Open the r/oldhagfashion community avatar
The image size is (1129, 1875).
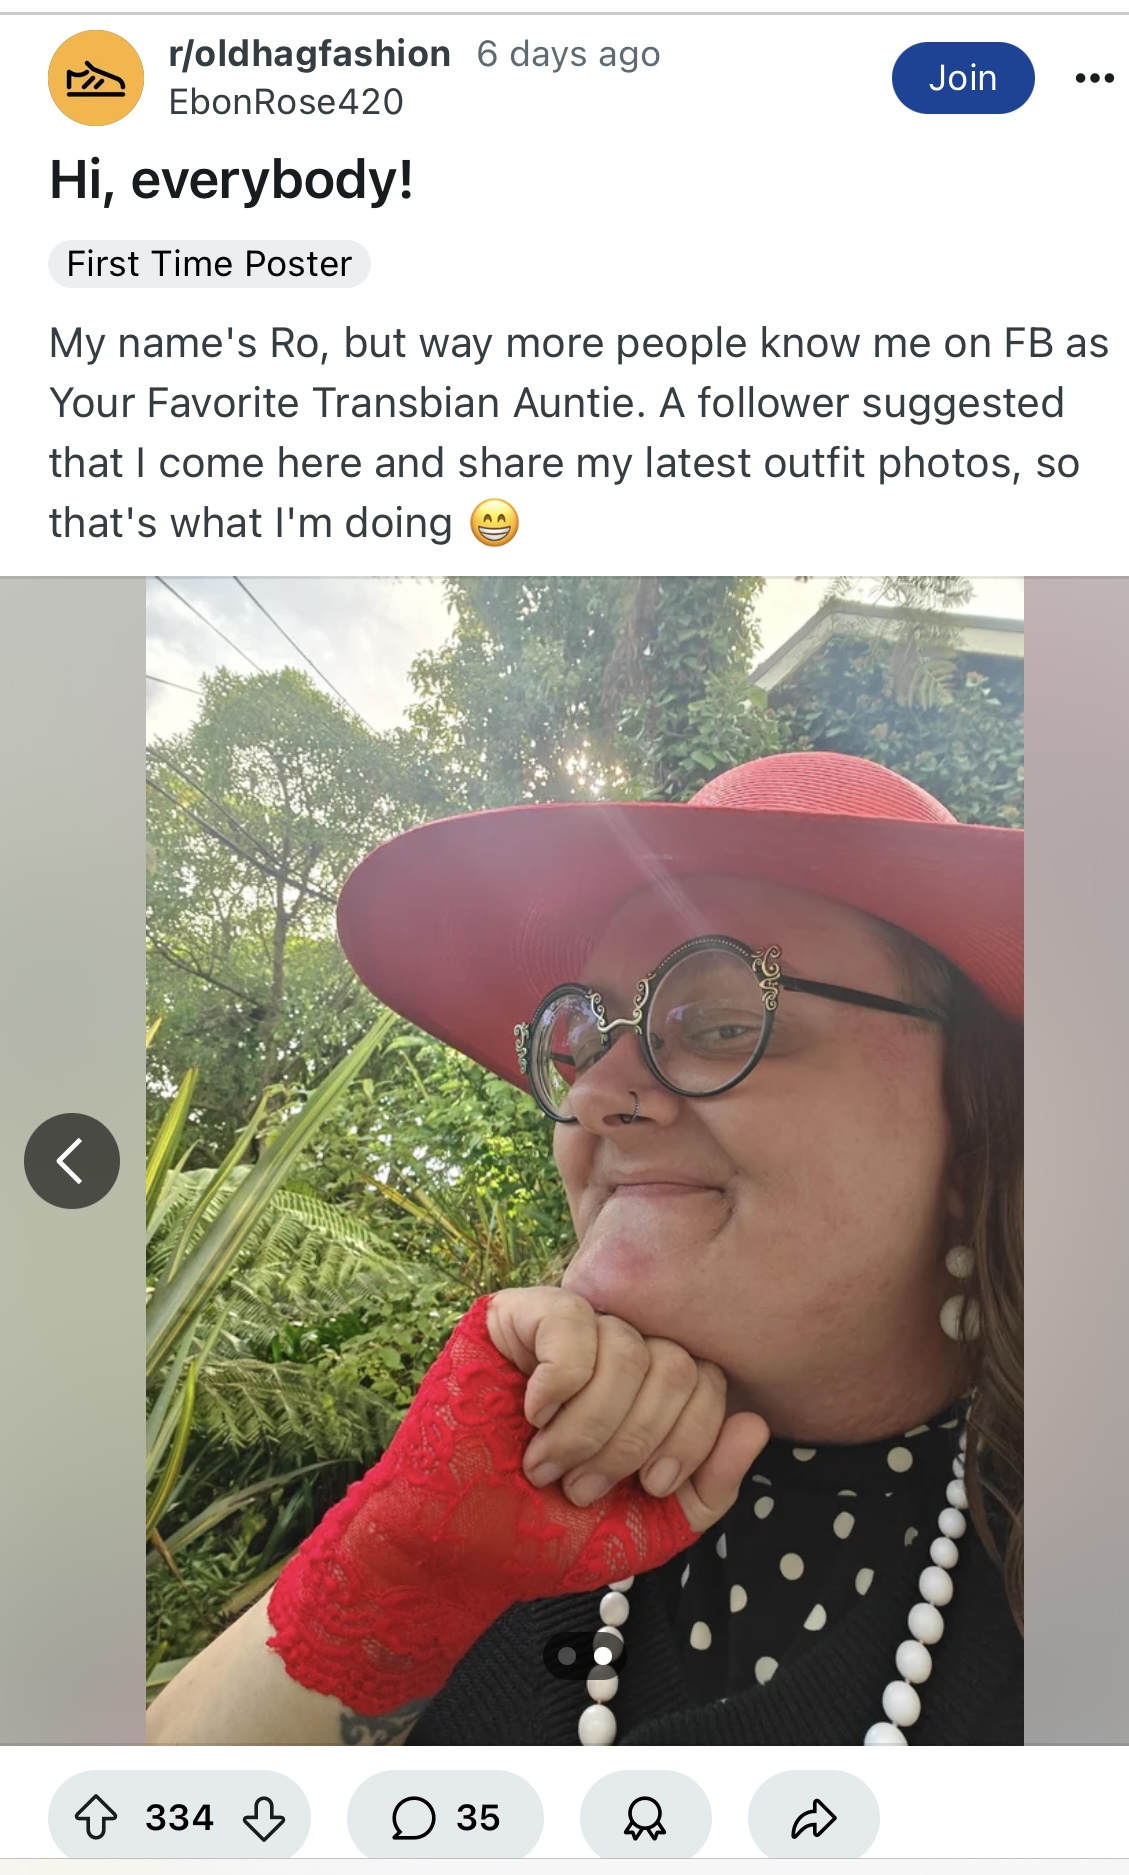[x=96, y=78]
